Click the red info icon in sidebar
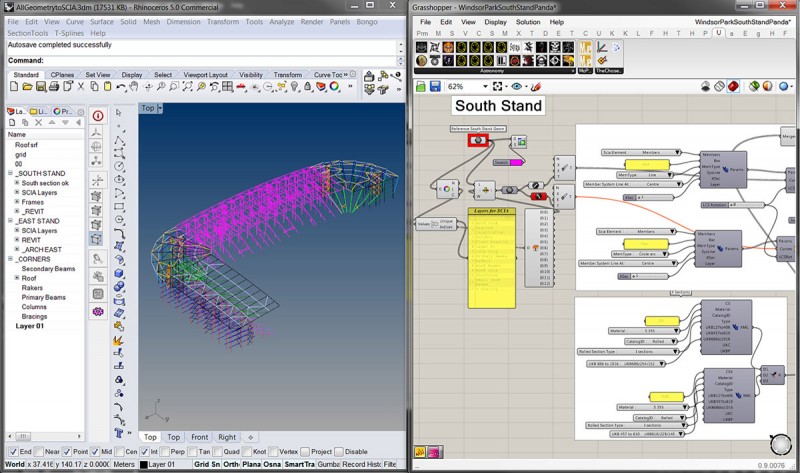The height and width of the screenshot is (473, 800). pos(98,115)
